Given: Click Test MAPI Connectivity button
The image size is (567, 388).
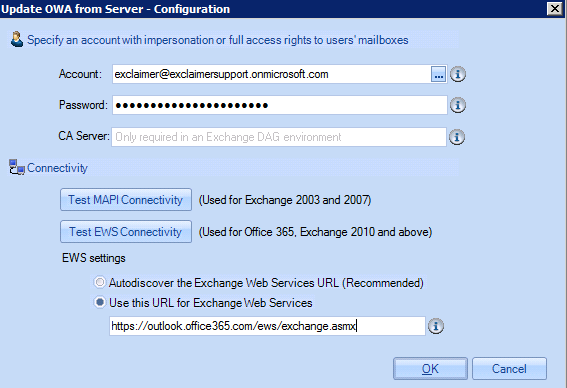Looking at the screenshot, I should (x=126, y=200).
